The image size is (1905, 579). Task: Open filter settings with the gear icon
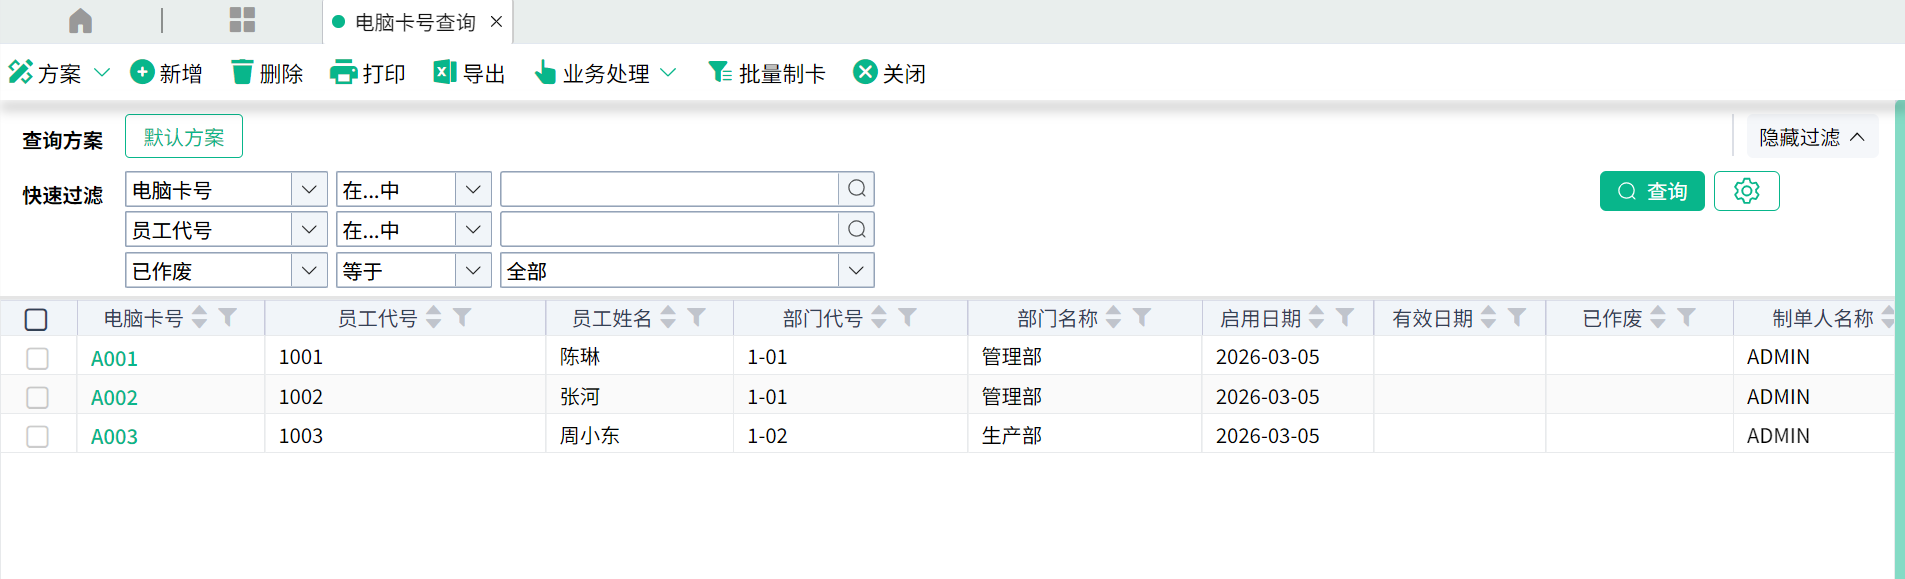1746,191
